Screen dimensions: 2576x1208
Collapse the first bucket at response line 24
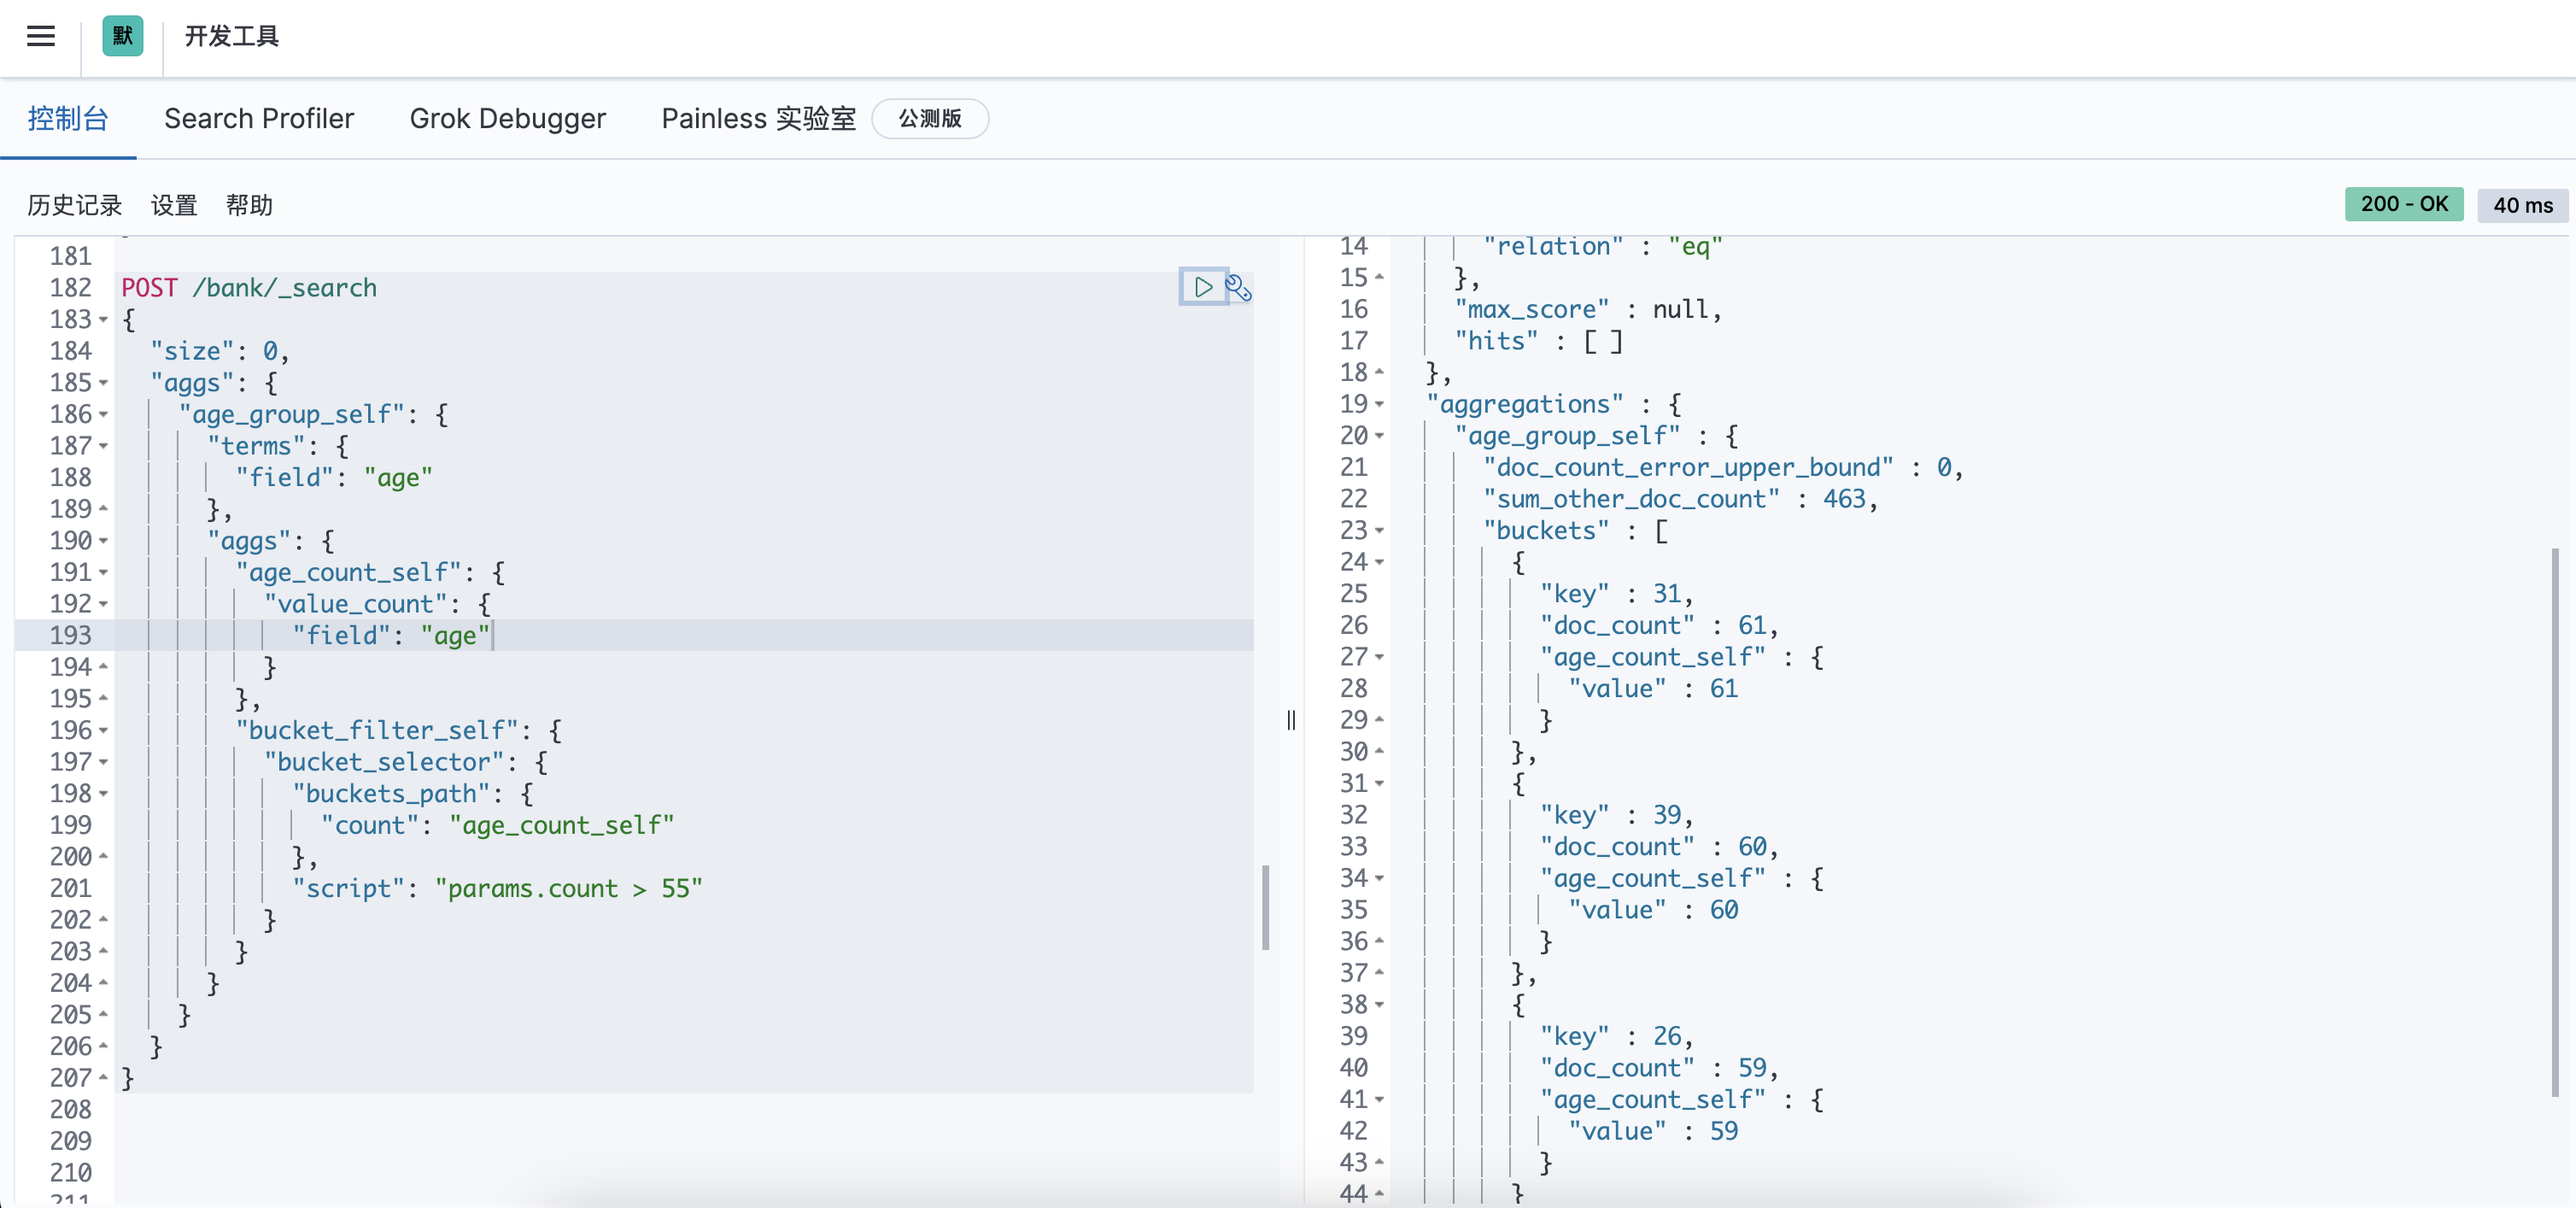[x=1379, y=562]
